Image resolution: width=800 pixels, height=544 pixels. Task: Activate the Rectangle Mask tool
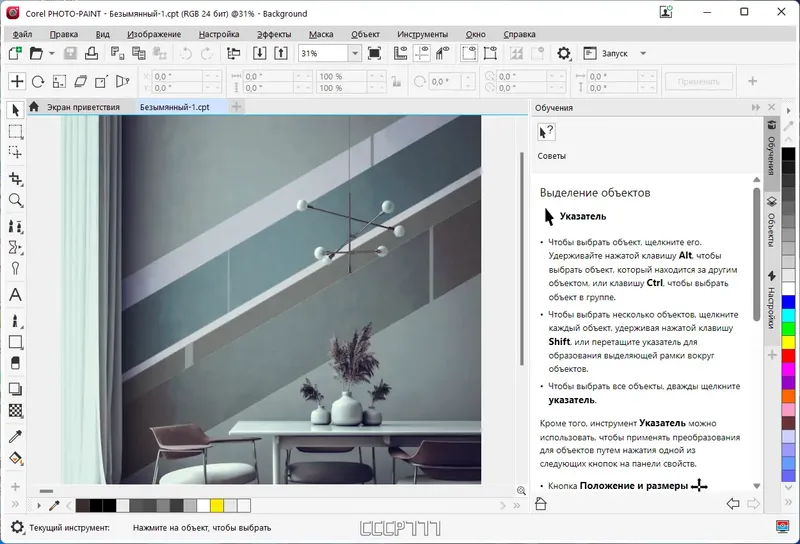[15, 131]
